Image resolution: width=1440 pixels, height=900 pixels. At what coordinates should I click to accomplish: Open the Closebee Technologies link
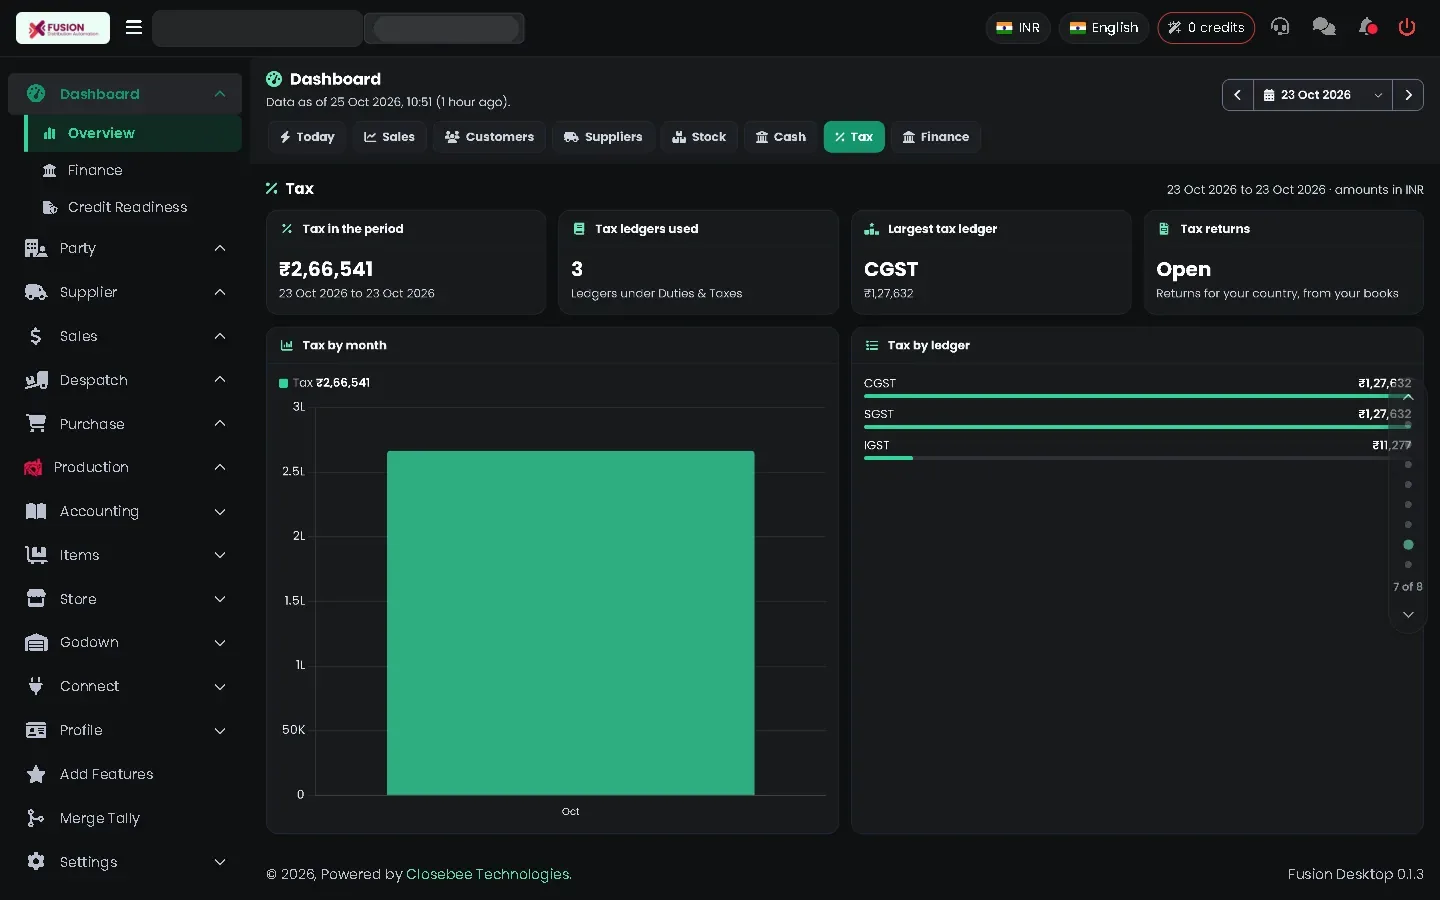coord(488,874)
